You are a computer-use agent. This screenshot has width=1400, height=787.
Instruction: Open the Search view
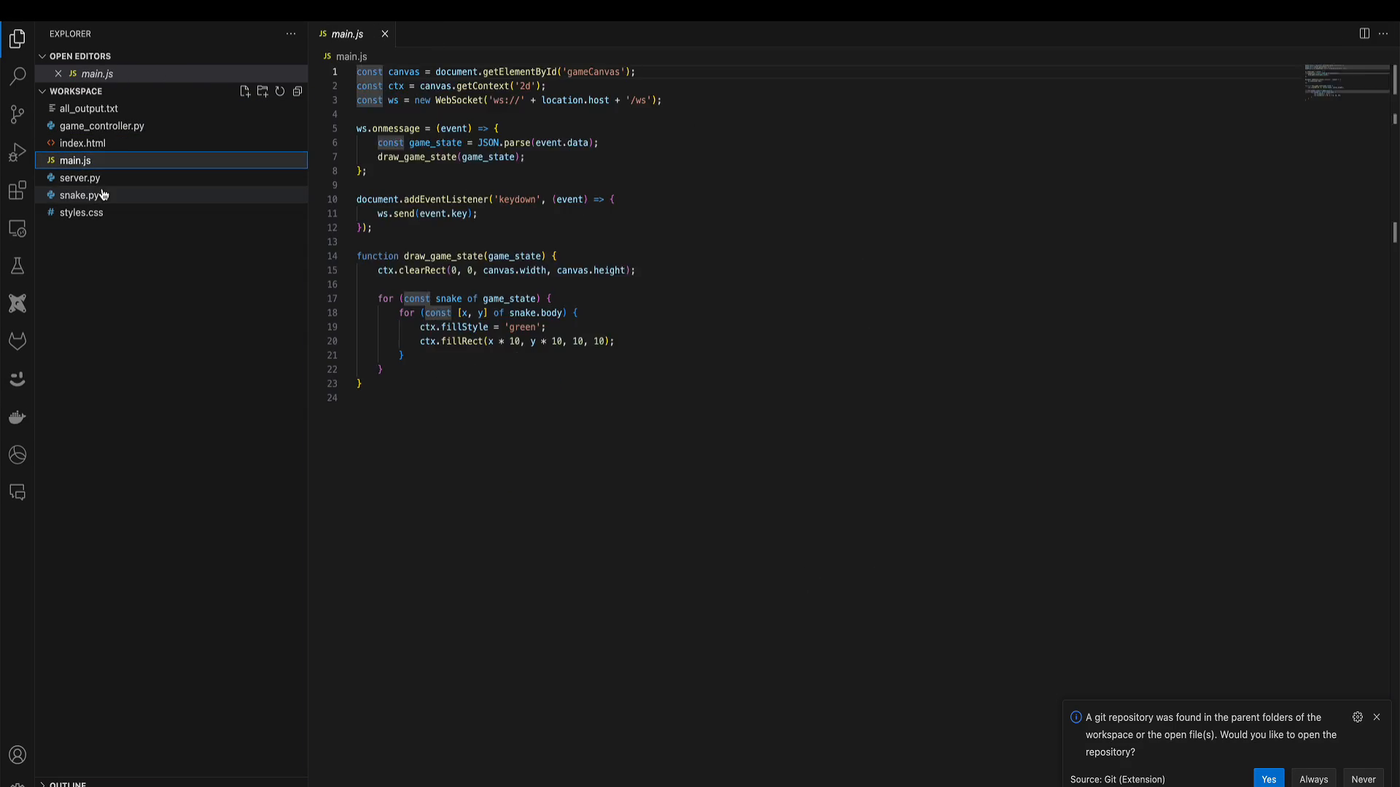coord(17,76)
